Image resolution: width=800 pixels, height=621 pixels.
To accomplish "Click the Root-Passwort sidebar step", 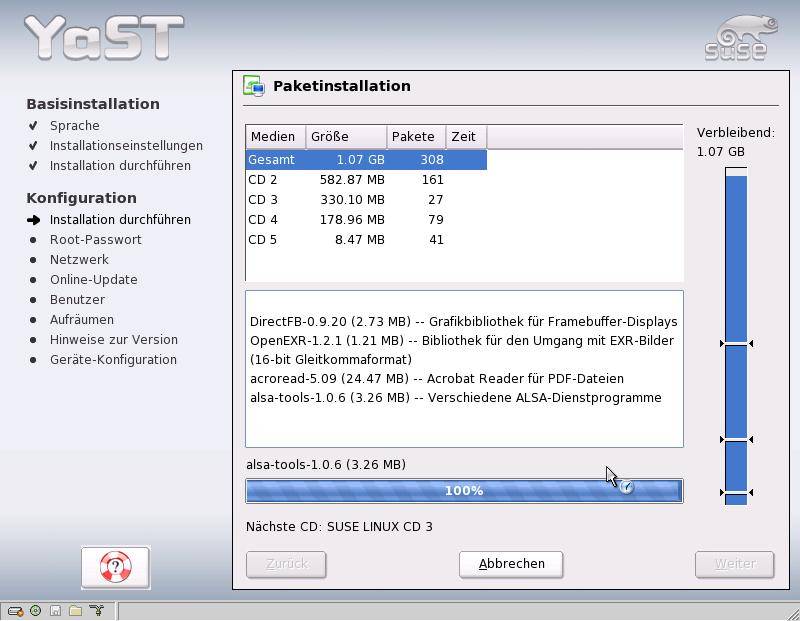I will 95,239.
